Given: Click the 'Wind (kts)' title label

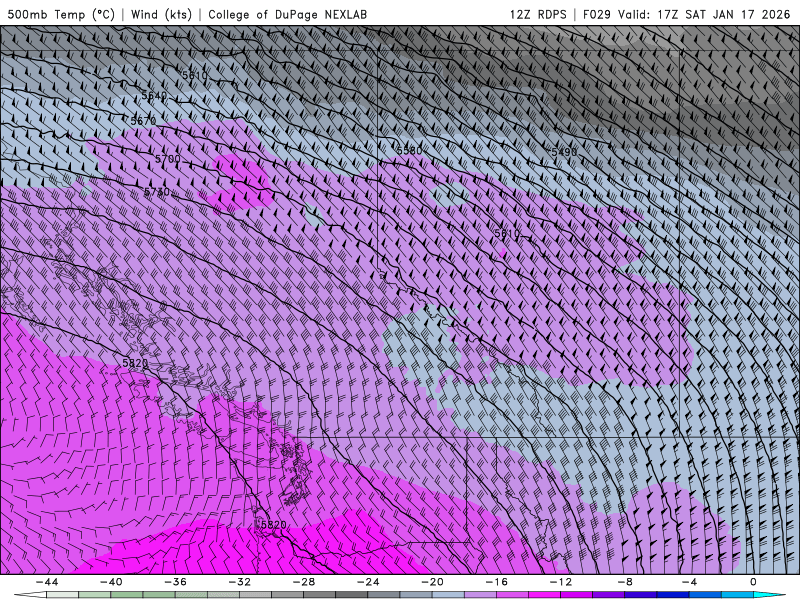Looking at the screenshot, I should click(x=161, y=14).
